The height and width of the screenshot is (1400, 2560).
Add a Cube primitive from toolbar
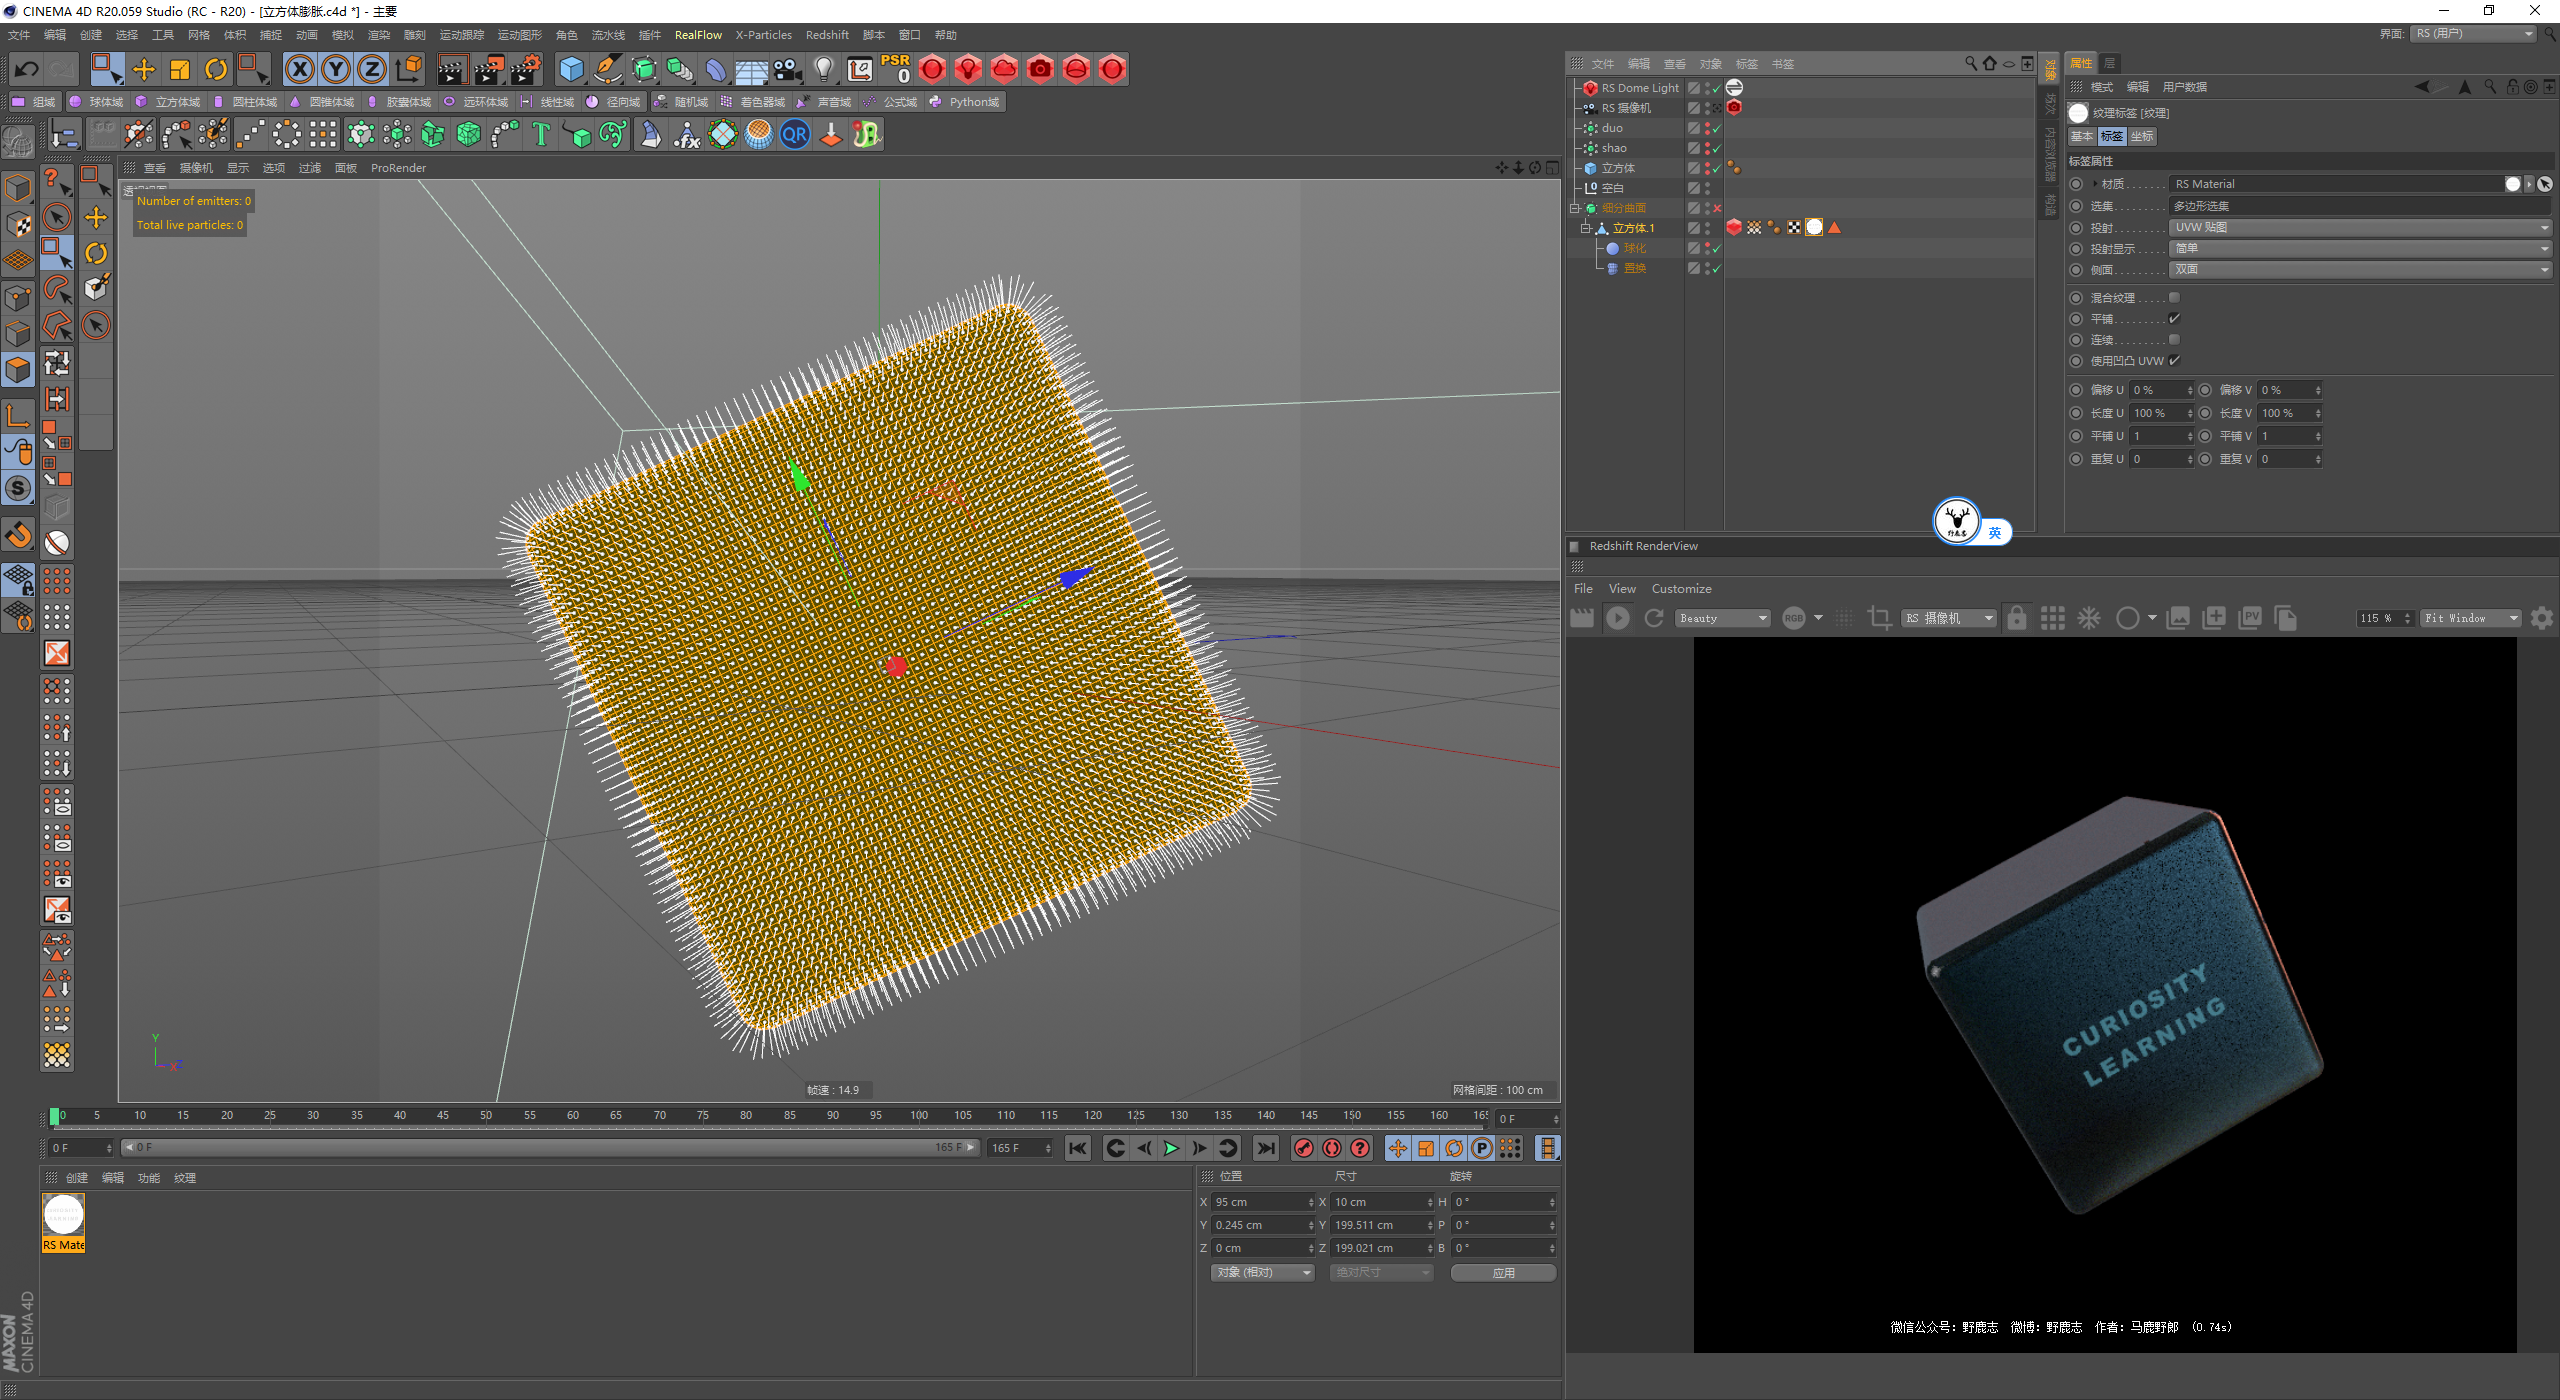coord(571,69)
